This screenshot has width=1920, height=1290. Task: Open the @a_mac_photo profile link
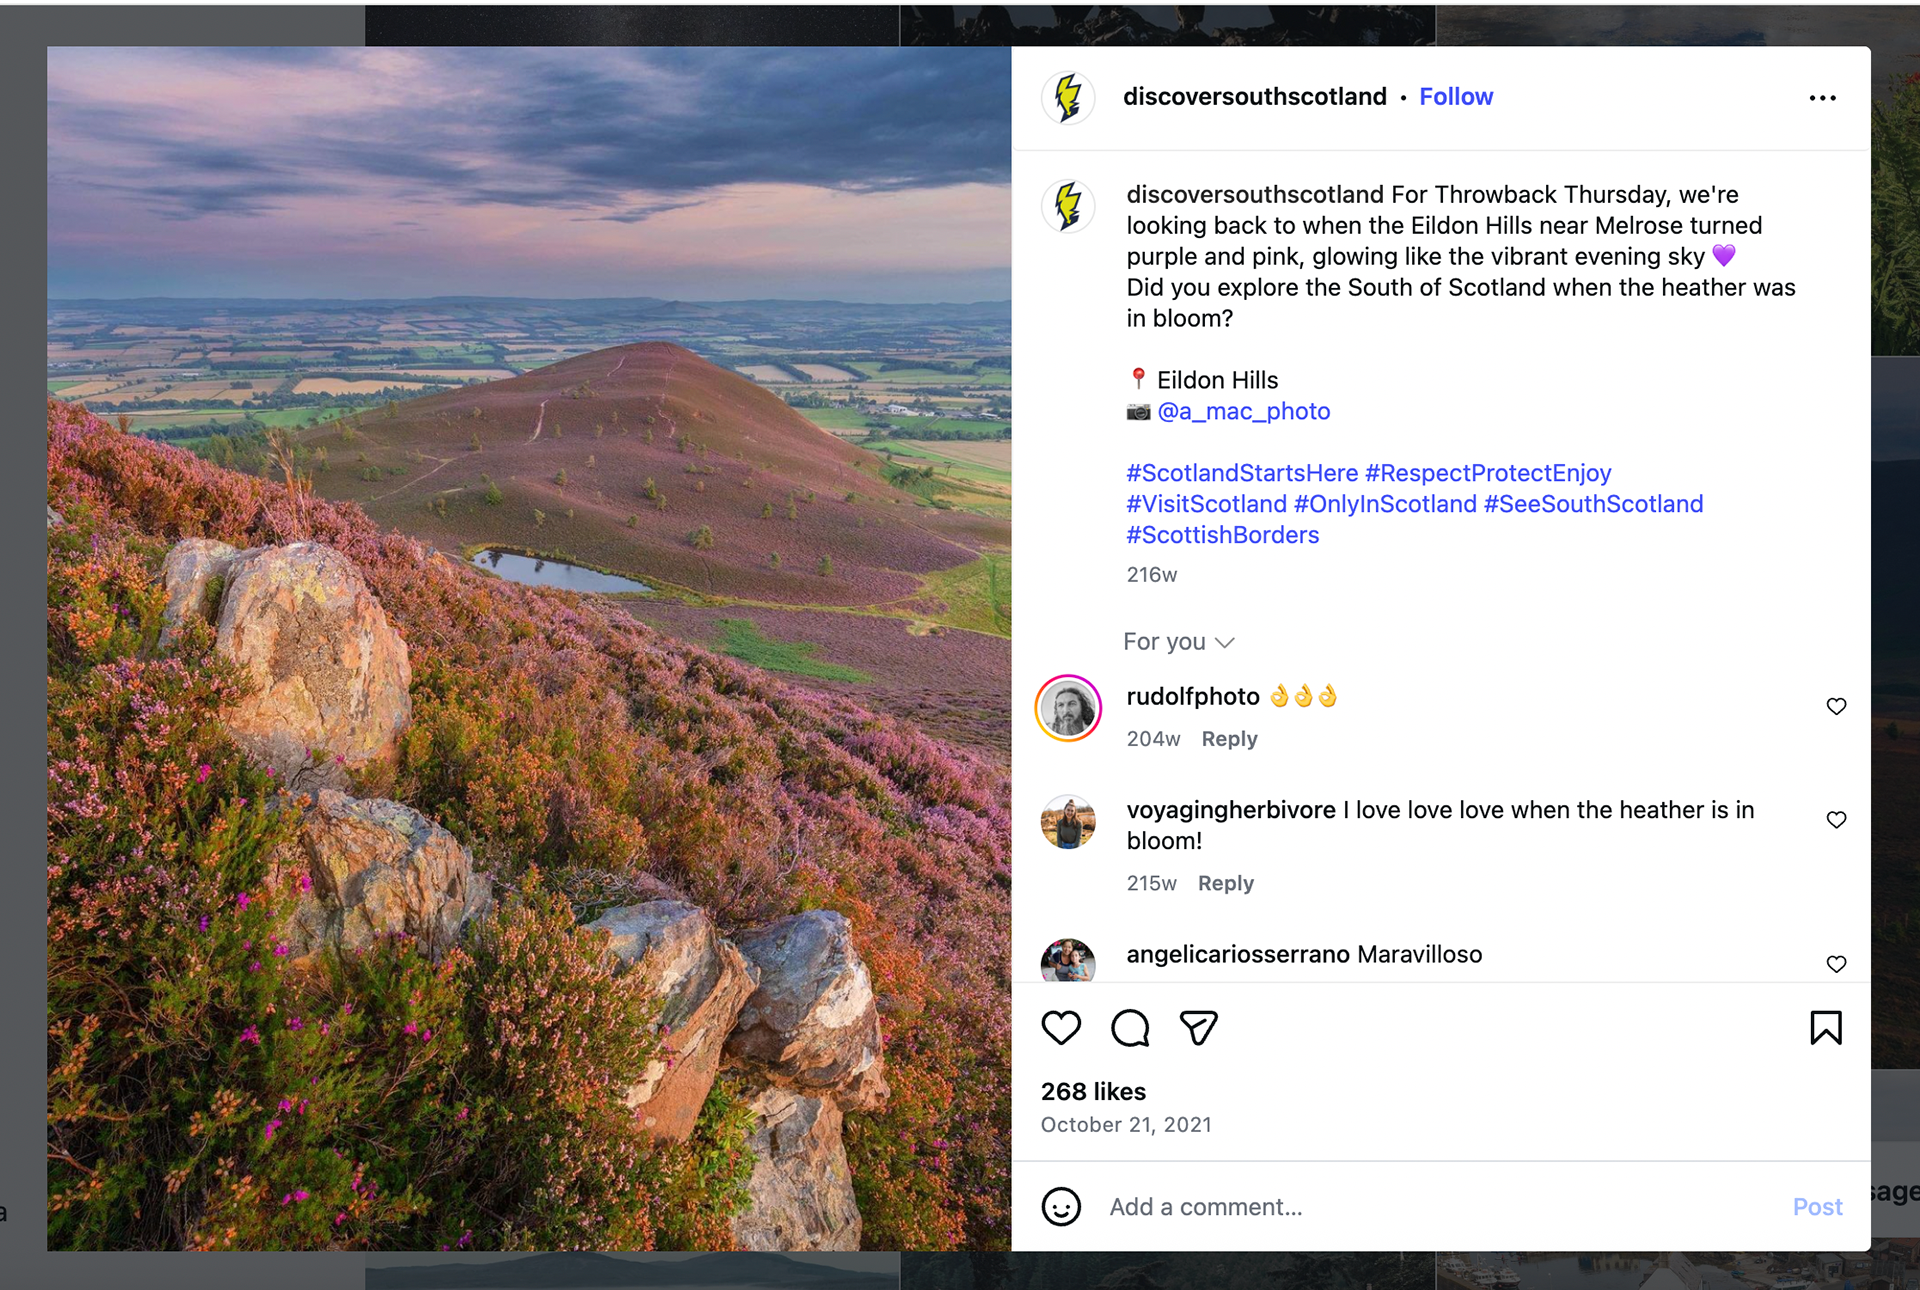coord(1243,412)
